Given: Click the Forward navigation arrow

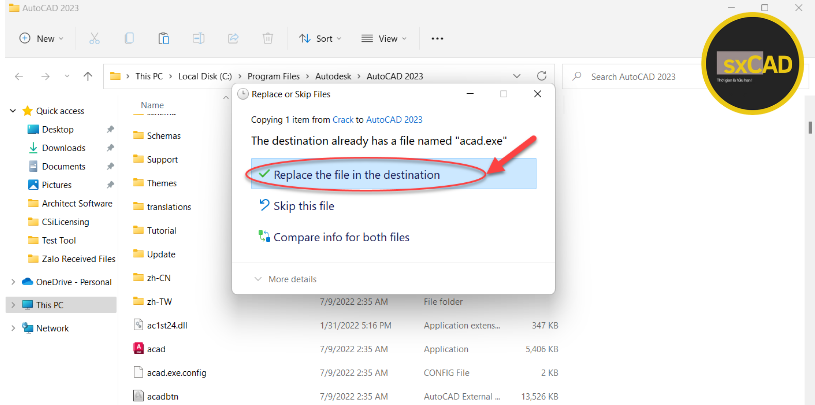Looking at the screenshot, I should 45,76.
